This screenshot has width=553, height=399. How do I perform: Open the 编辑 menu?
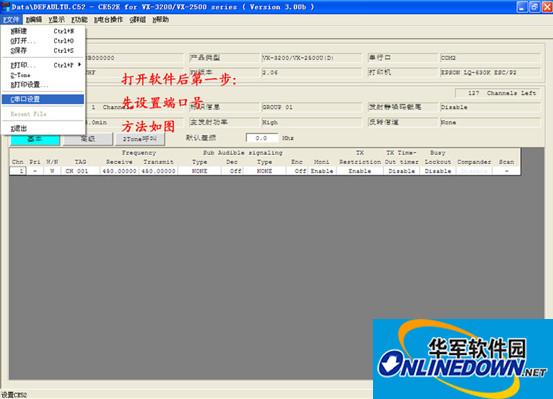[x=34, y=20]
